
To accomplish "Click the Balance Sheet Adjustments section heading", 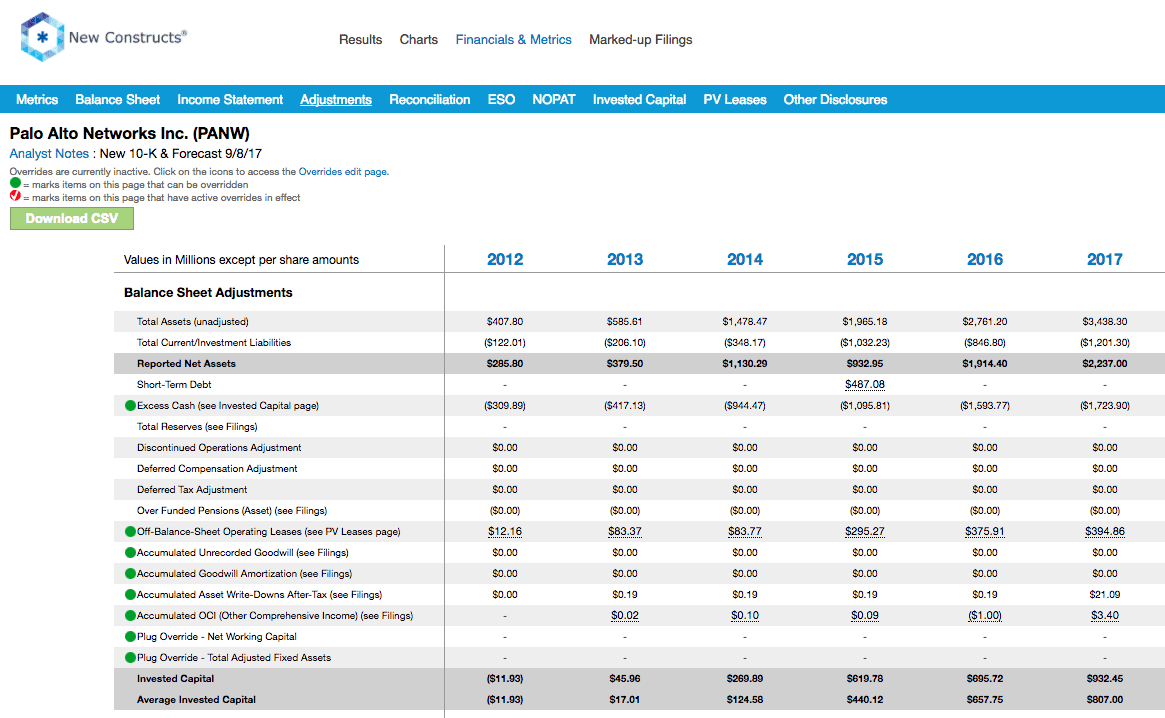I will click(208, 293).
